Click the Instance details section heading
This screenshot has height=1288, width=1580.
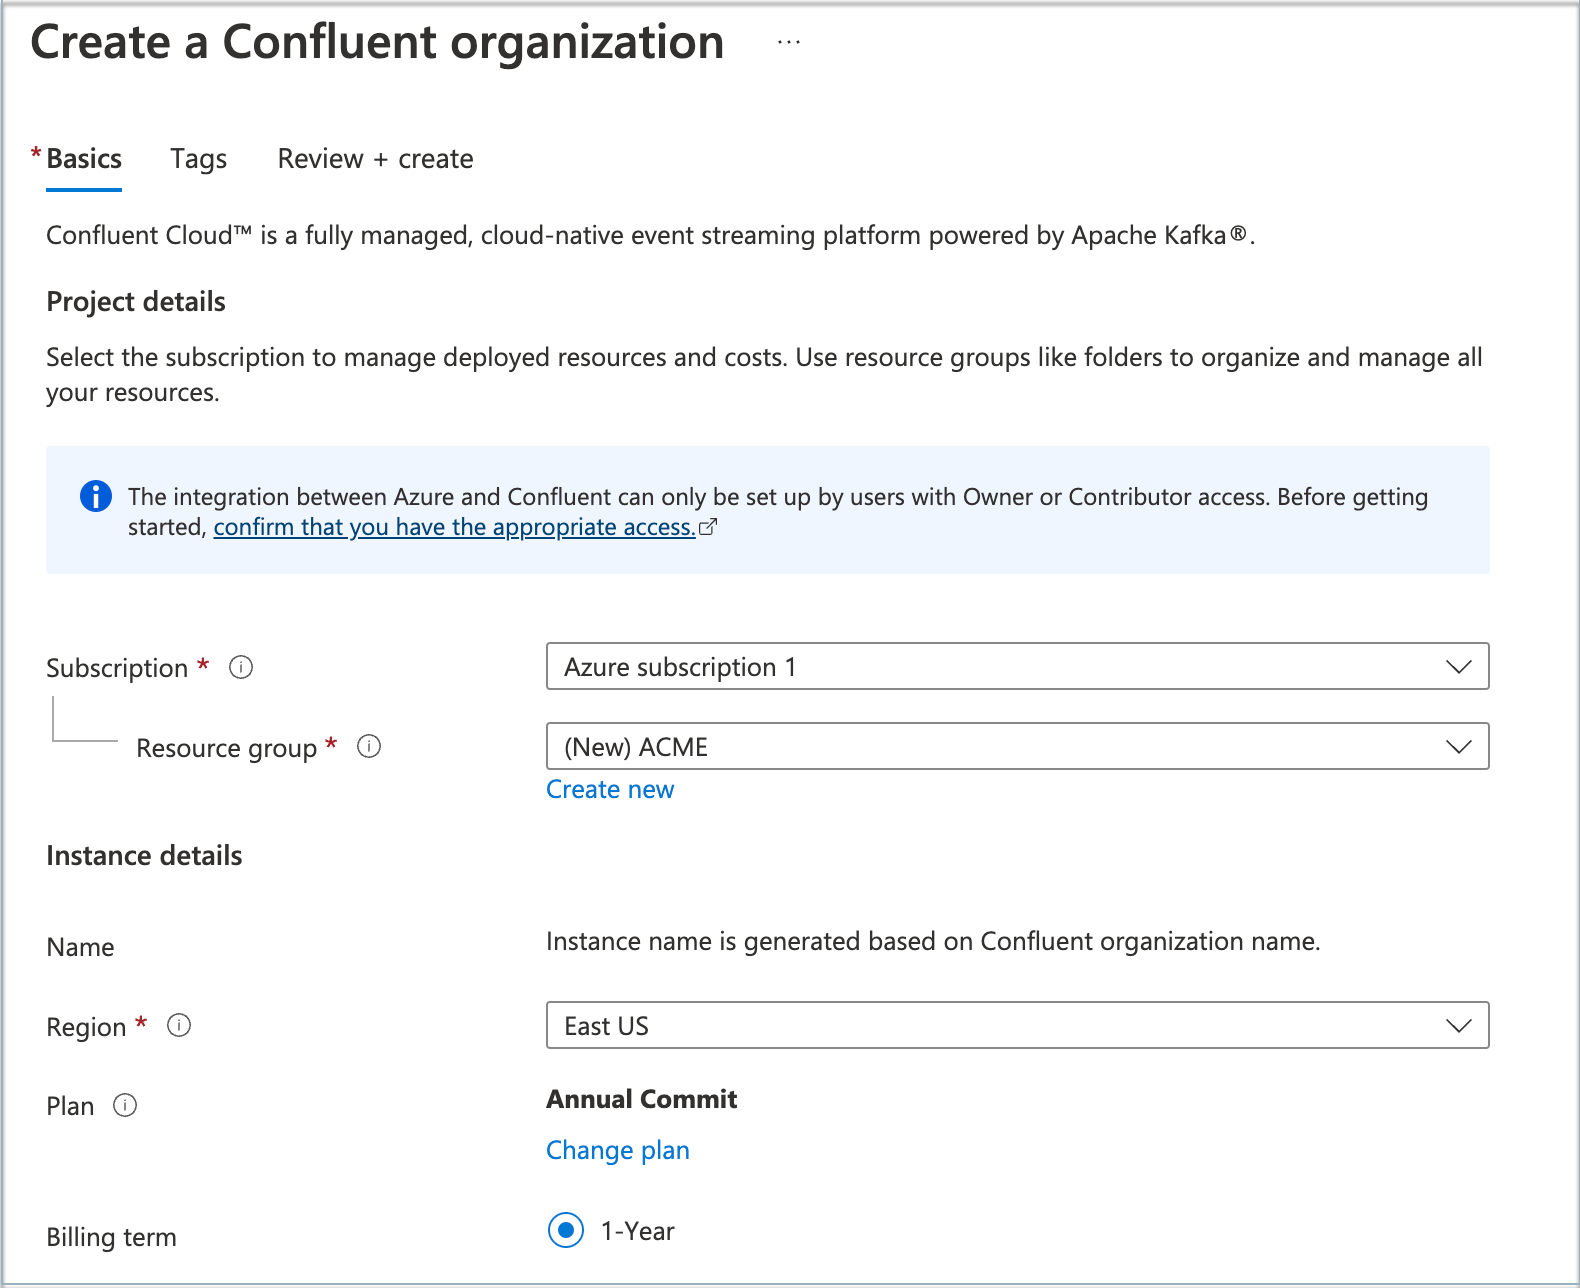pyautogui.click(x=144, y=856)
